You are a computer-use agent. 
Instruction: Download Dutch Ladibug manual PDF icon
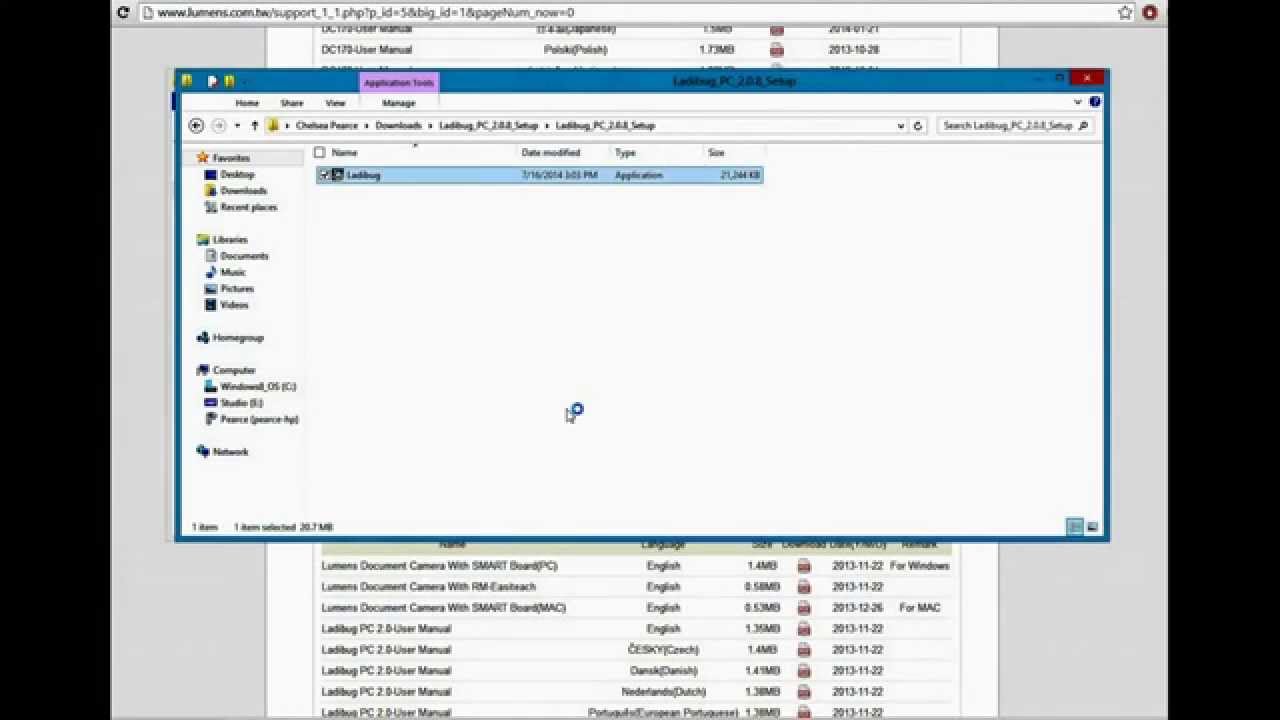click(x=804, y=692)
